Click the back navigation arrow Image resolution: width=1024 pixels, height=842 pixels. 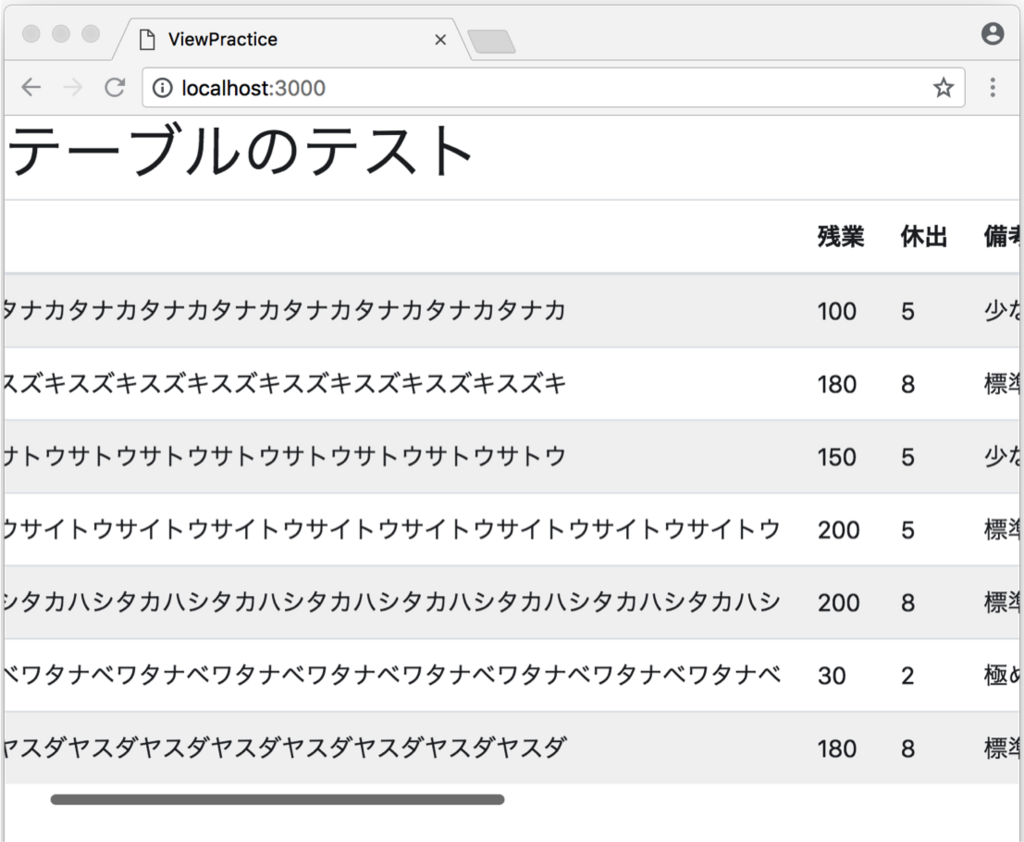(x=30, y=87)
